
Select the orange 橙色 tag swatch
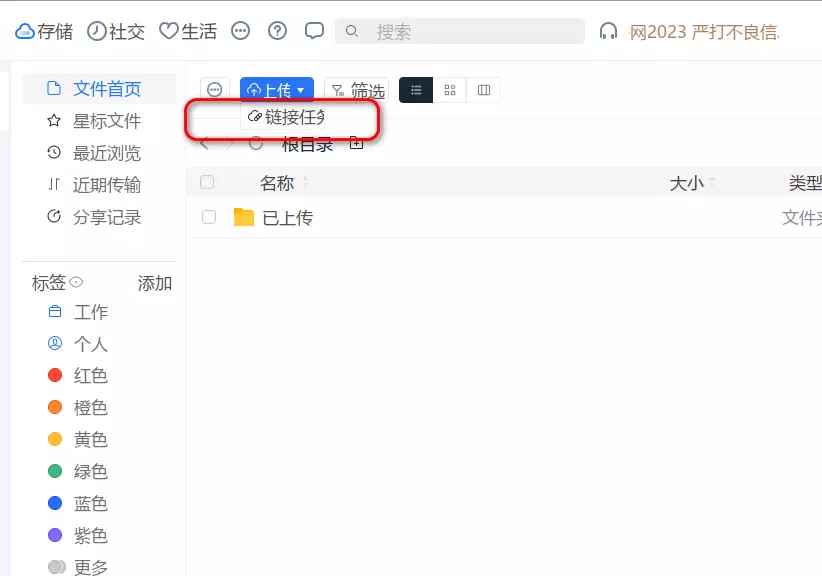click(x=55, y=407)
